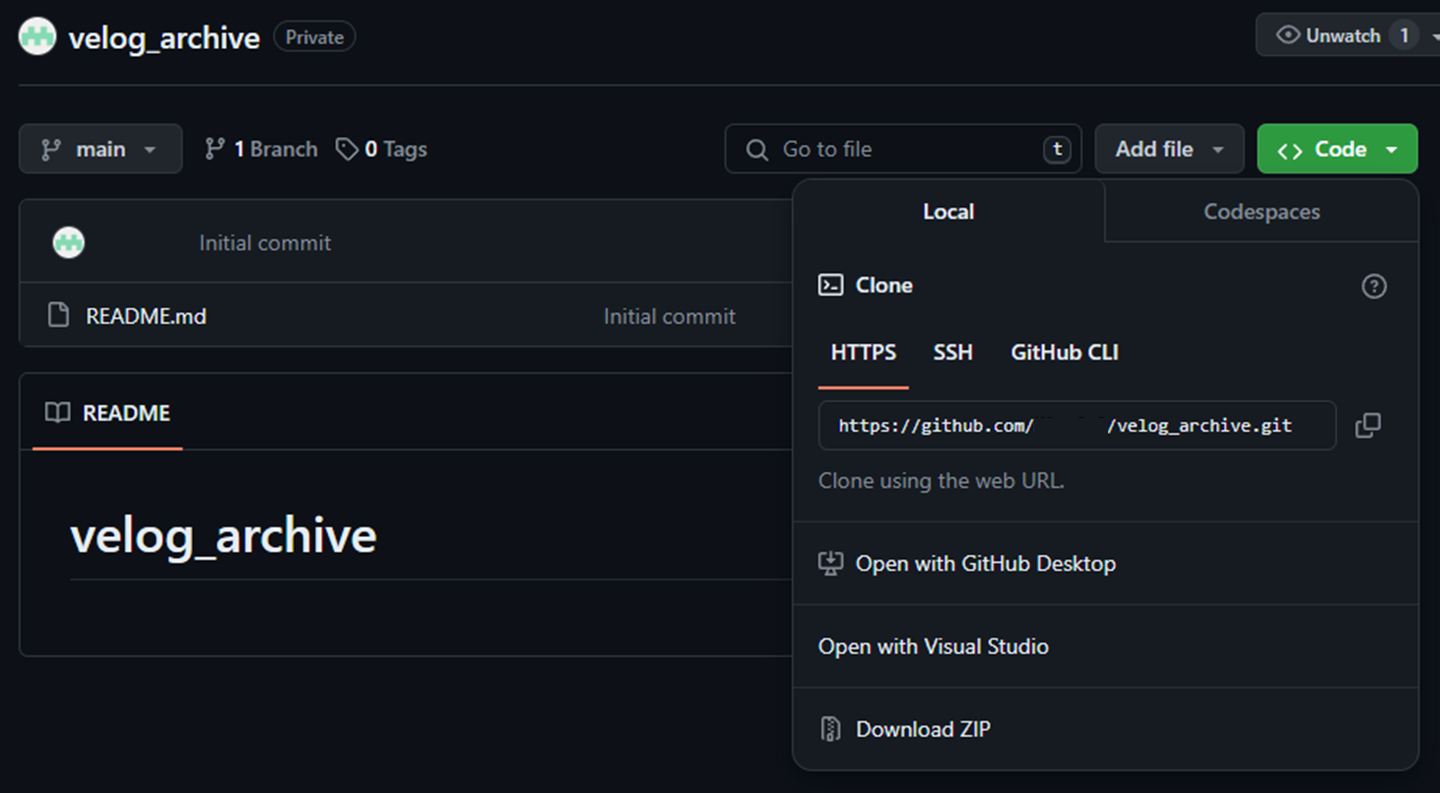Copy the clone URL to clipboard
1440x793 pixels.
pos(1368,426)
